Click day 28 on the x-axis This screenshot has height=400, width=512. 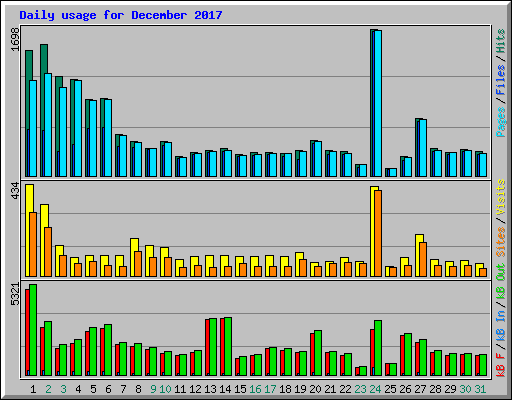tap(435, 389)
